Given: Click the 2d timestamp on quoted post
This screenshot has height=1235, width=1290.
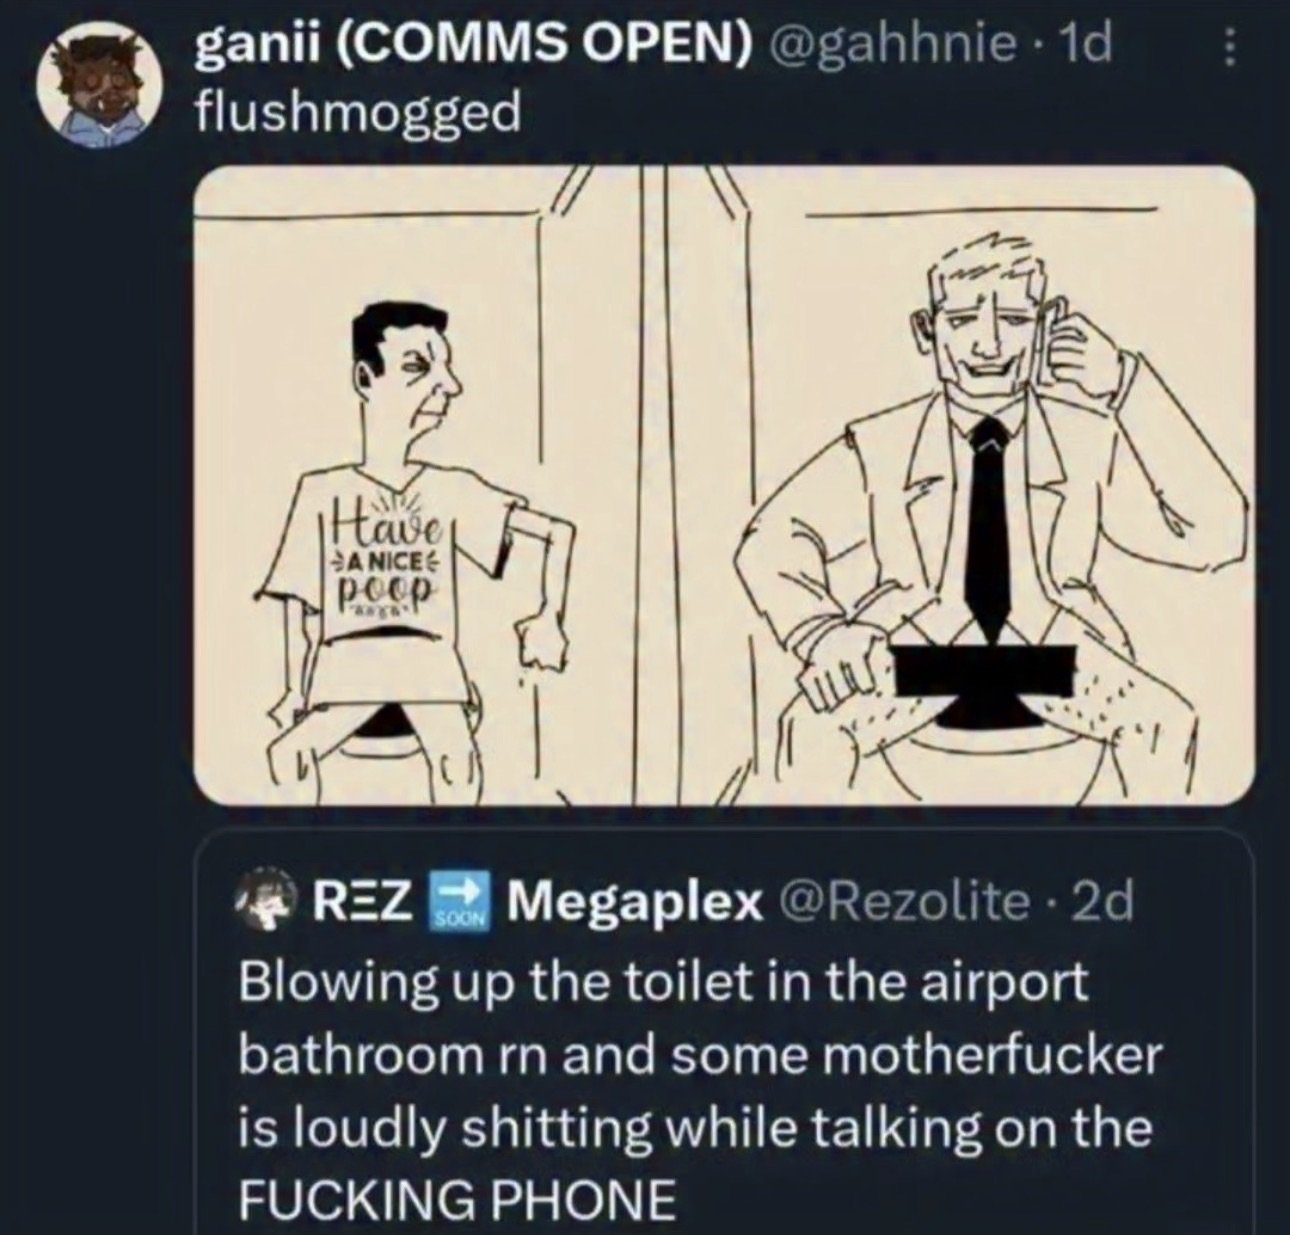Looking at the screenshot, I should (1101, 903).
